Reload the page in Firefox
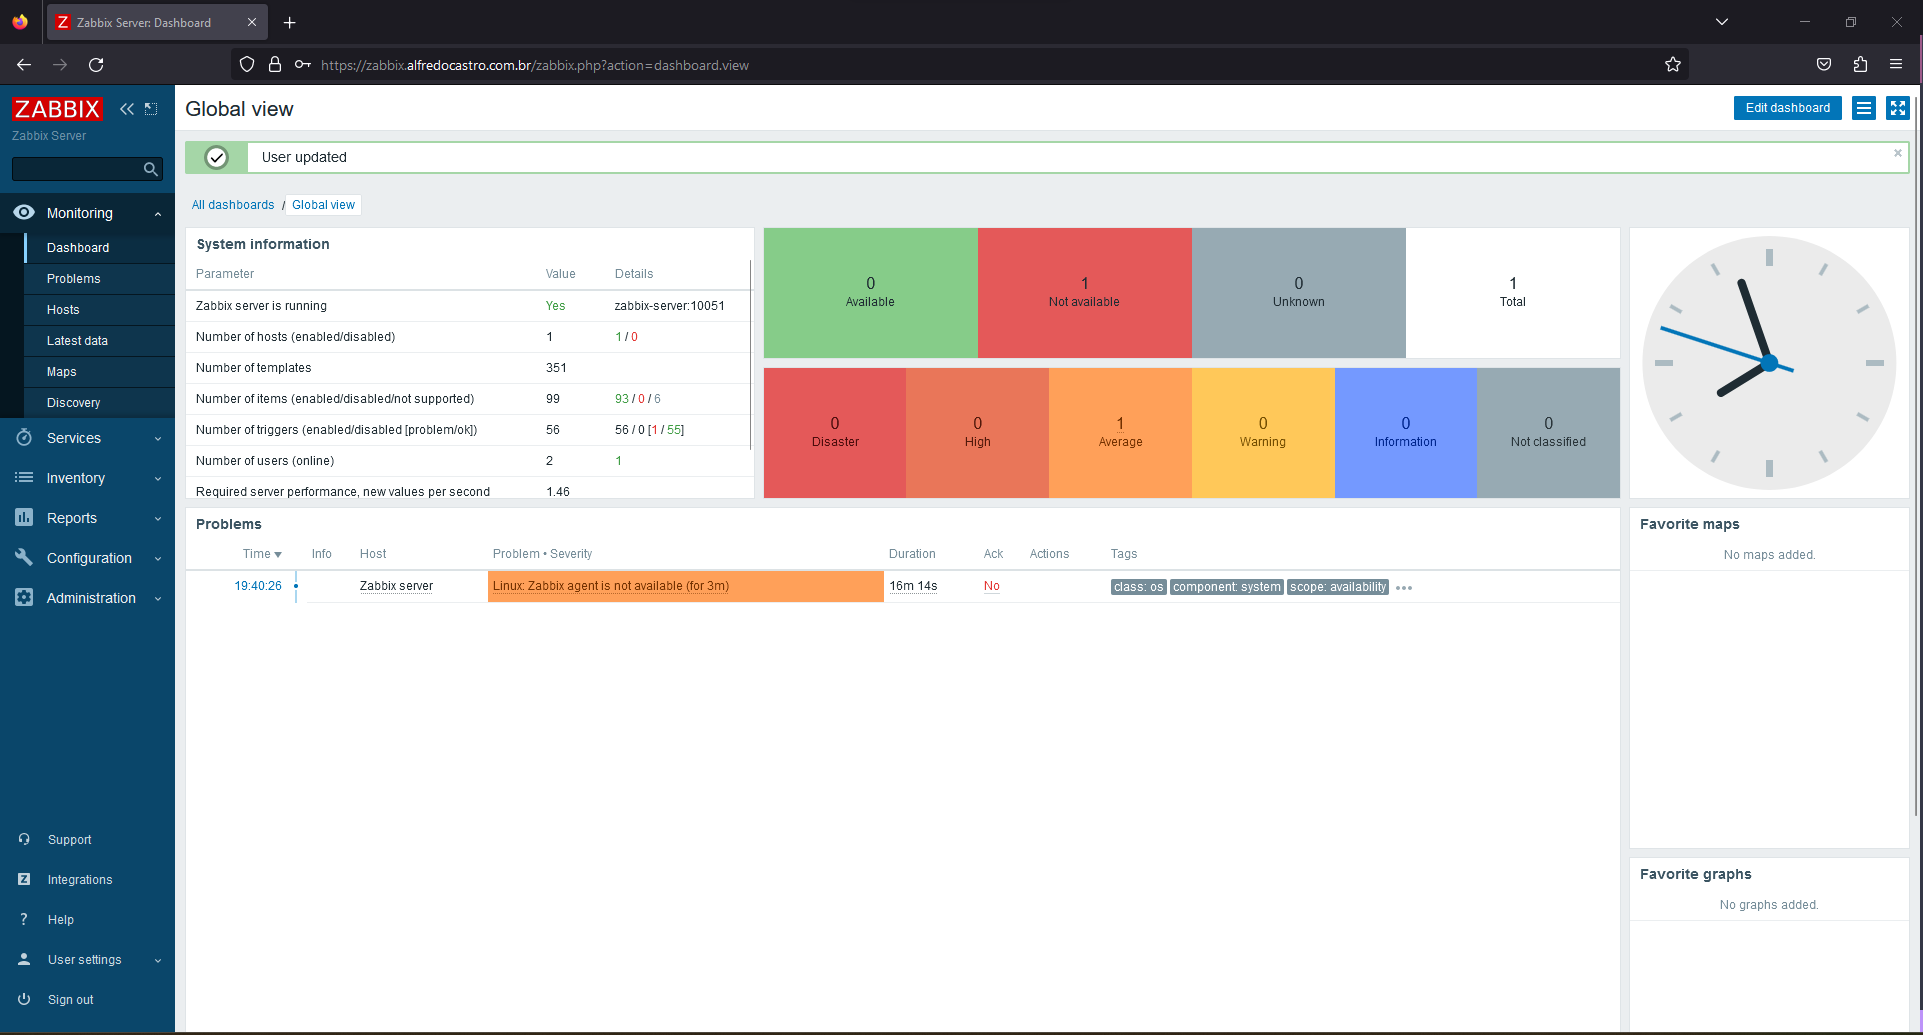Image resolution: width=1923 pixels, height=1035 pixels. [96, 65]
